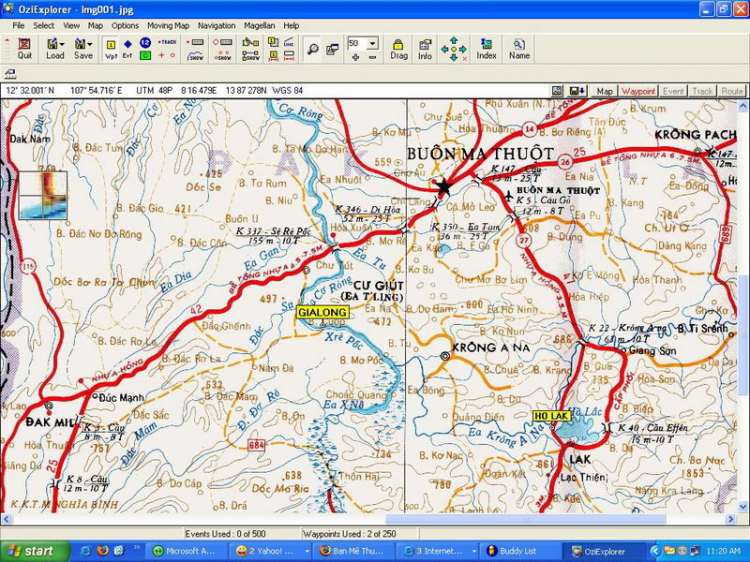
Task: Open the View menu
Action: point(71,25)
